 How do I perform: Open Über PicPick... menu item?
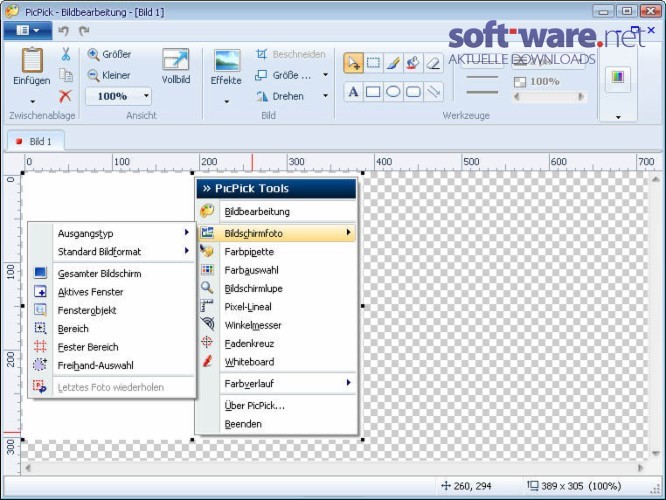pos(276,406)
